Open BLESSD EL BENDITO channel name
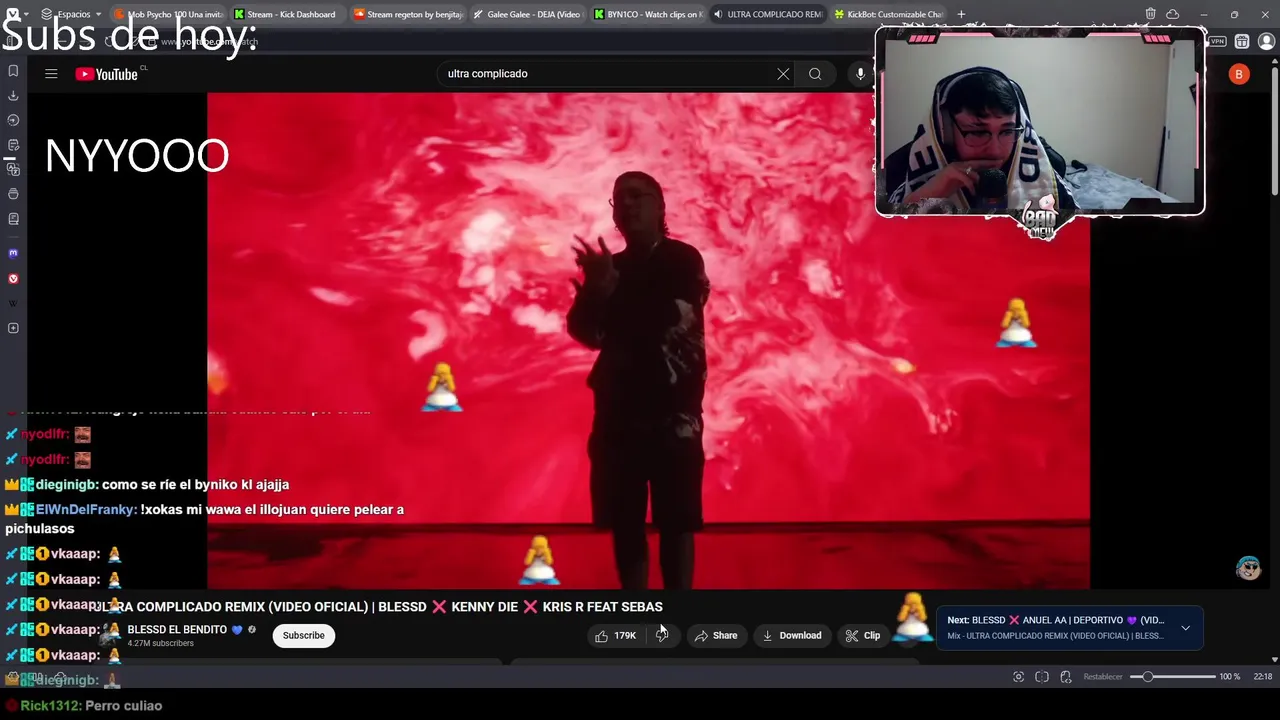Screen dimensions: 1280x720 [176, 630]
